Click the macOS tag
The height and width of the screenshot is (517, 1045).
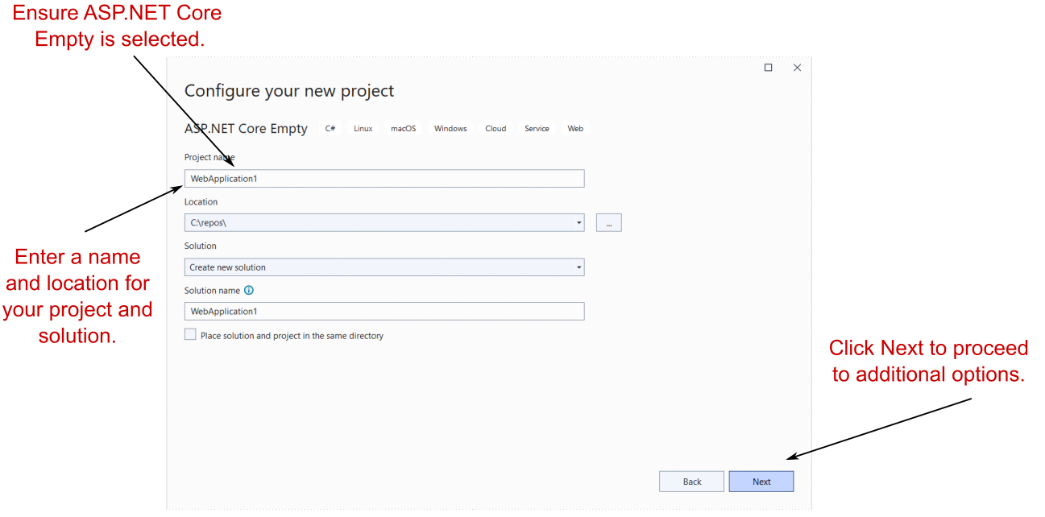(x=403, y=129)
